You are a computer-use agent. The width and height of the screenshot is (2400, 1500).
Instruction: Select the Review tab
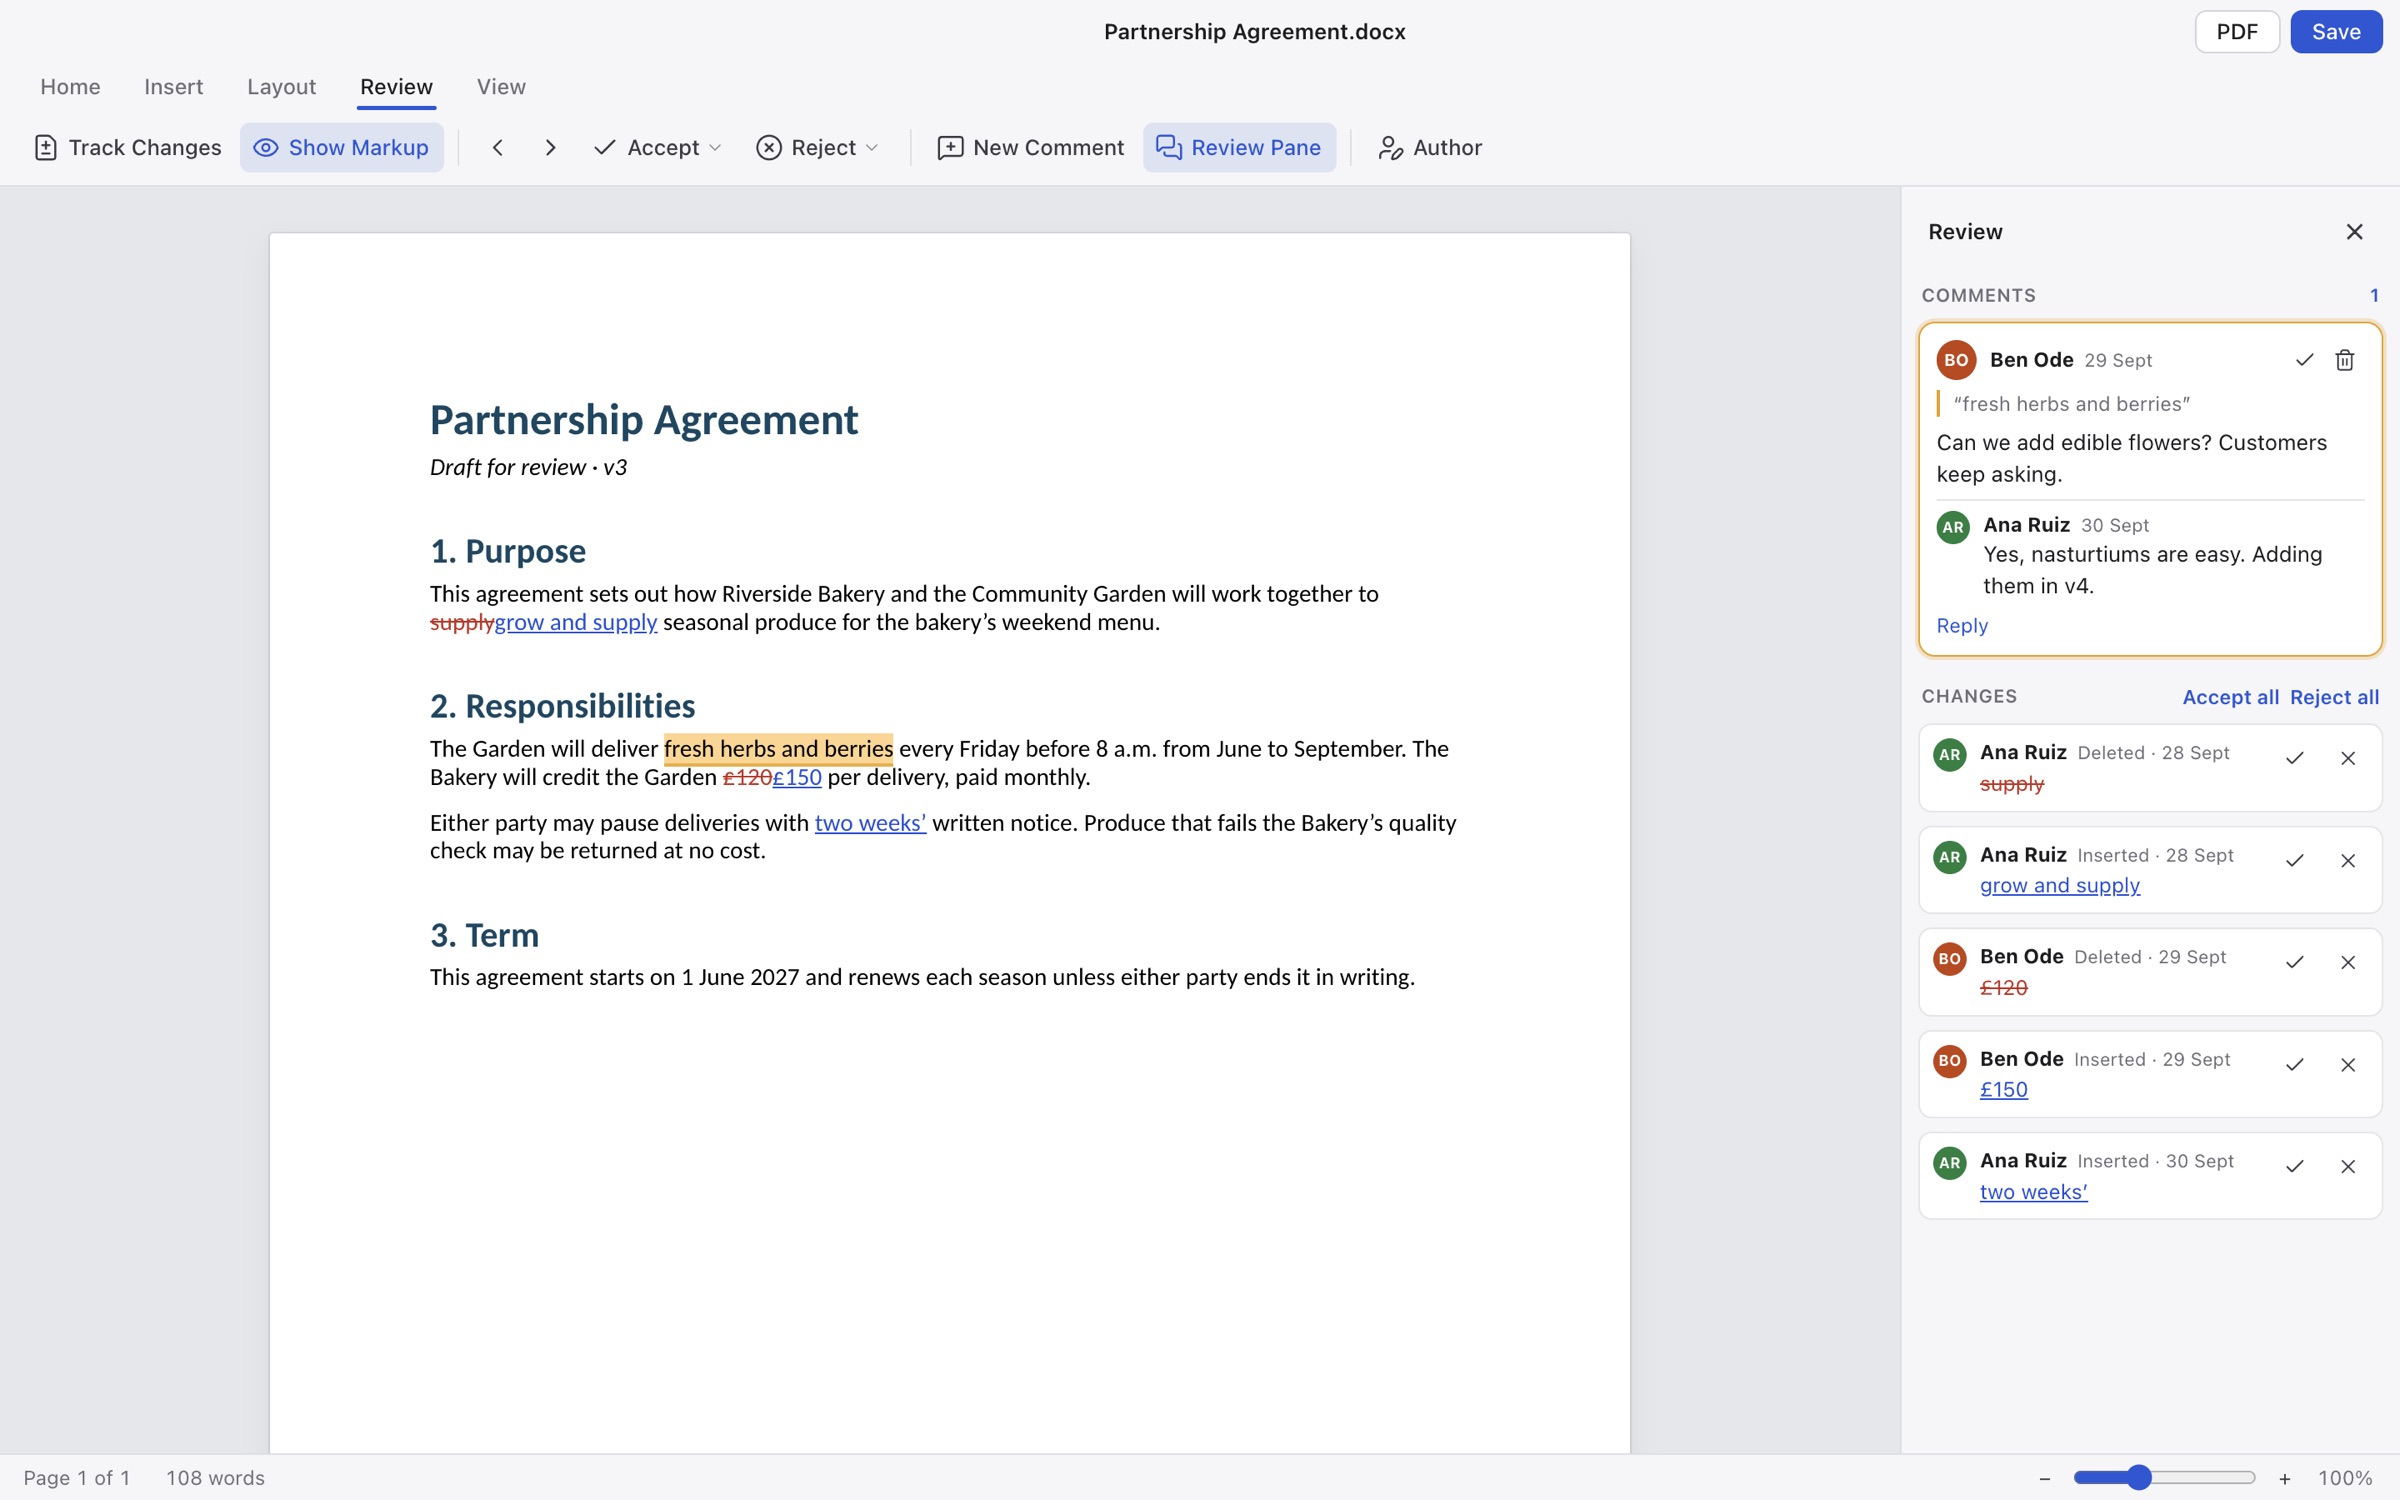click(396, 87)
